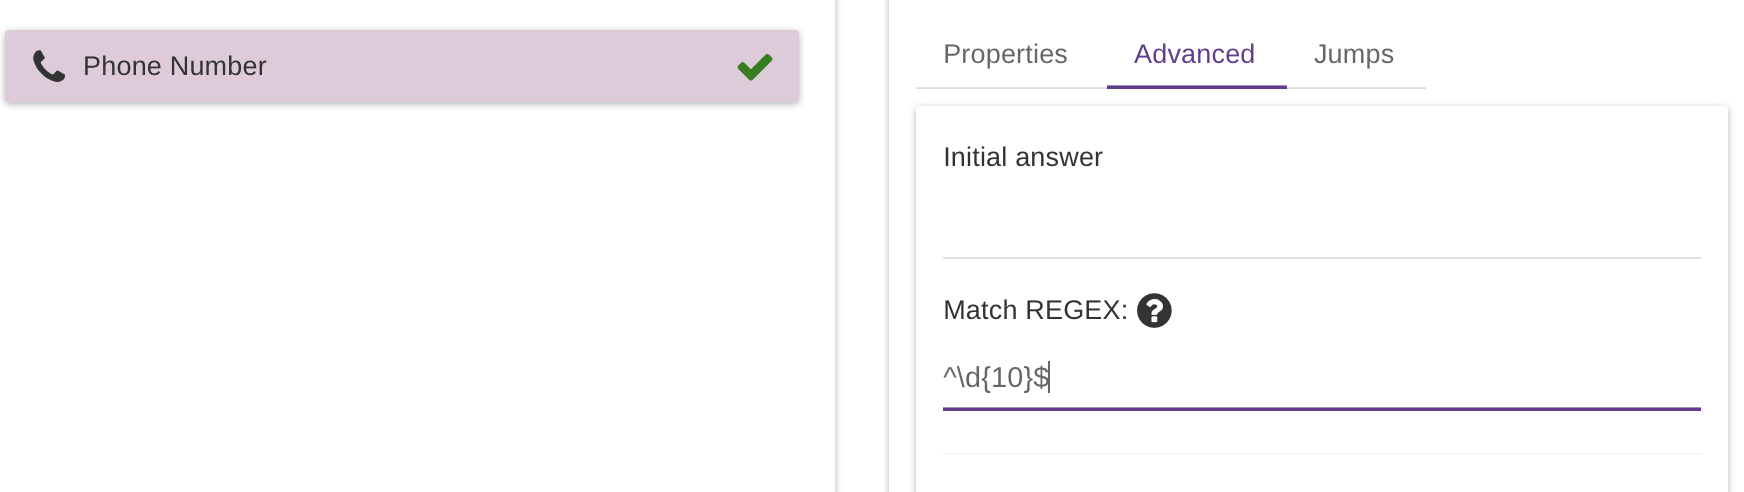This screenshot has width=1744, height=492.
Task: Open the Match REGEX help question mark
Action: [x=1154, y=311]
